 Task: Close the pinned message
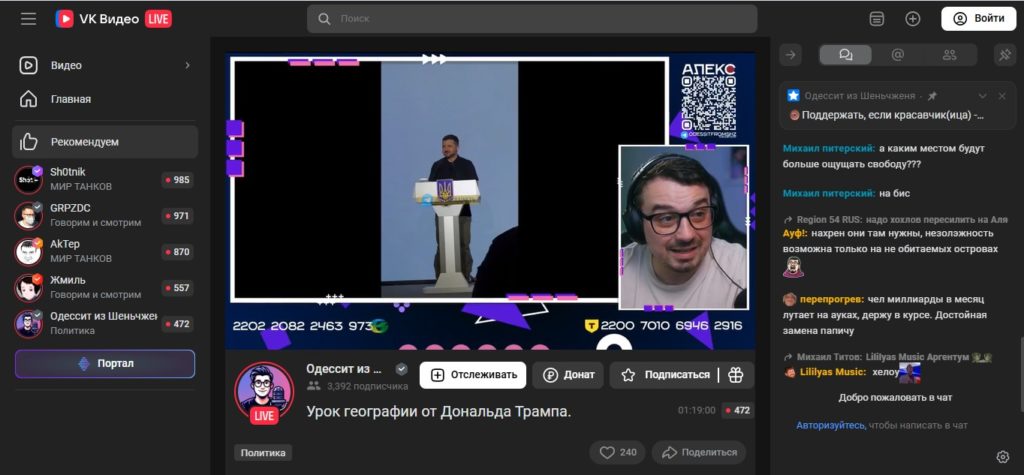point(1002,96)
